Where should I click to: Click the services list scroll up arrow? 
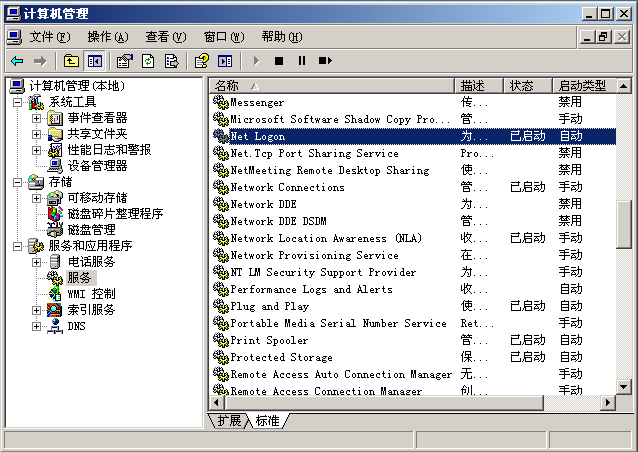coord(624,86)
